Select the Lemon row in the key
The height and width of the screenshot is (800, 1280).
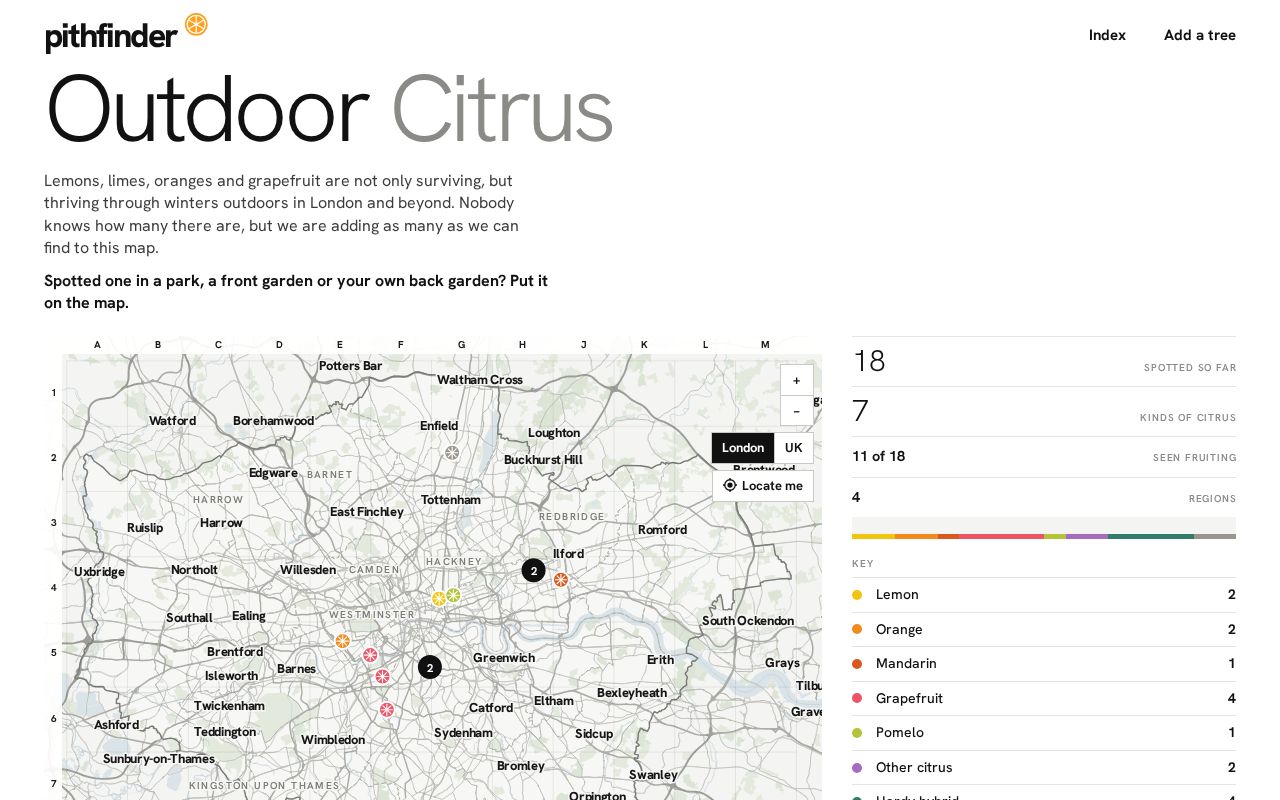point(1044,595)
